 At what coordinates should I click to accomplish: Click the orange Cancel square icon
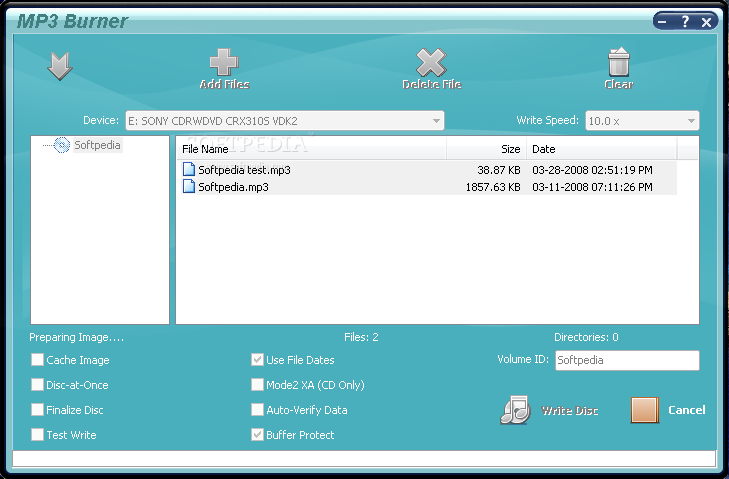click(x=645, y=410)
